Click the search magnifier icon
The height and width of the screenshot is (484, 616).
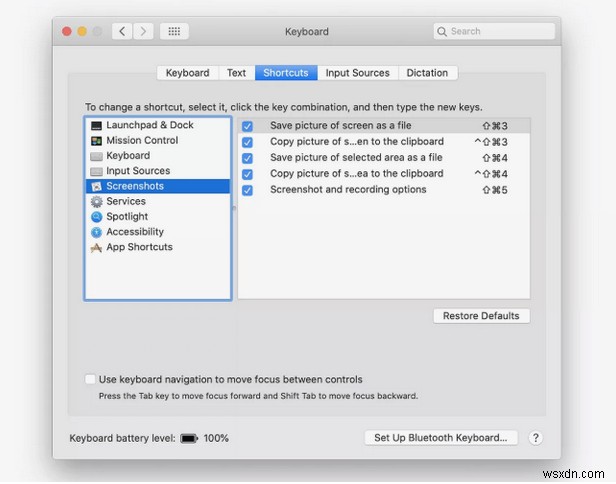click(442, 31)
